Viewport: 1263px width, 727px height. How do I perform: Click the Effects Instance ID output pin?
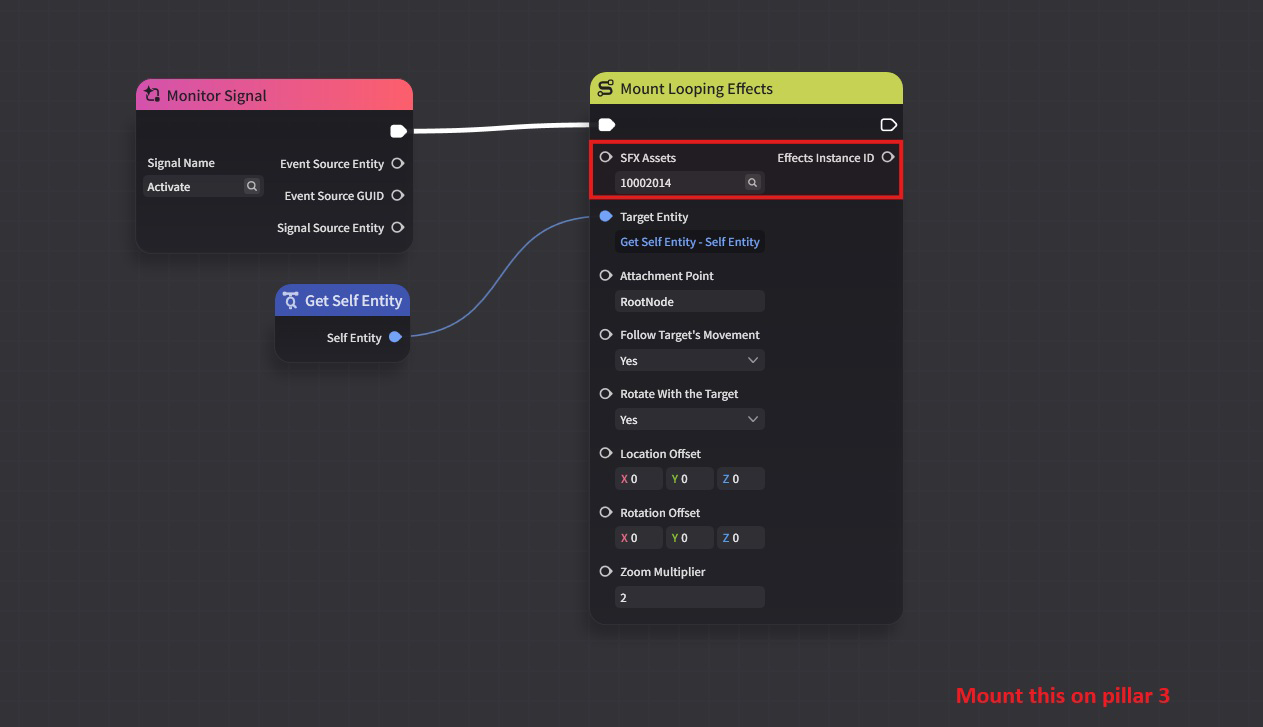click(x=887, y=157)
